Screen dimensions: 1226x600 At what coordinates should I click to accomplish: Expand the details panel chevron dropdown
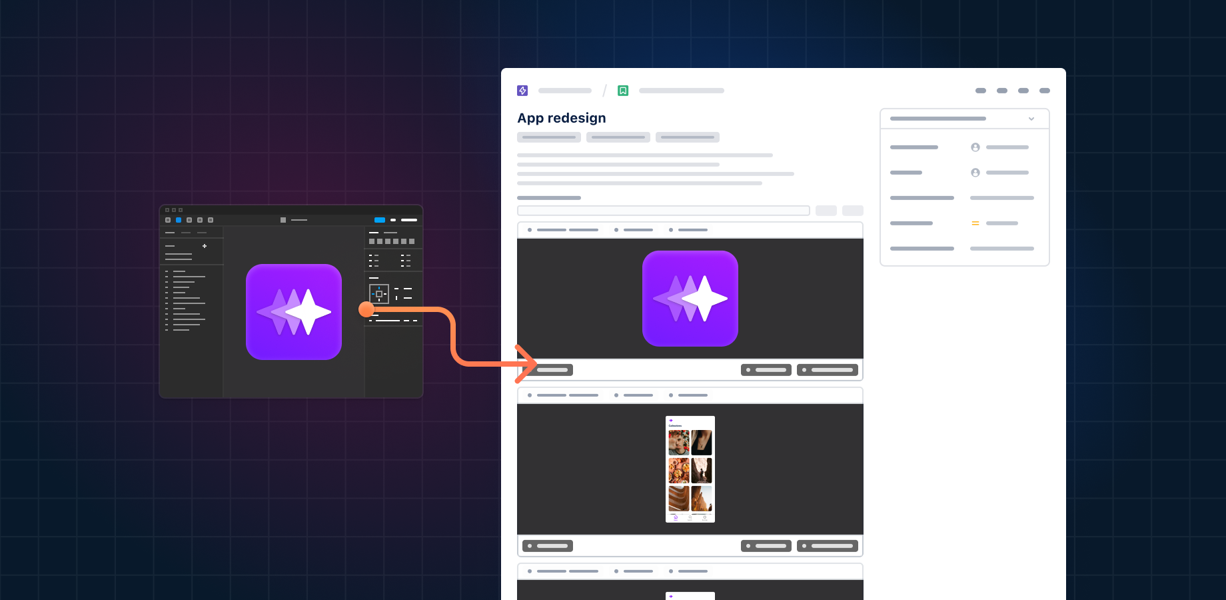pos(1031,119)
